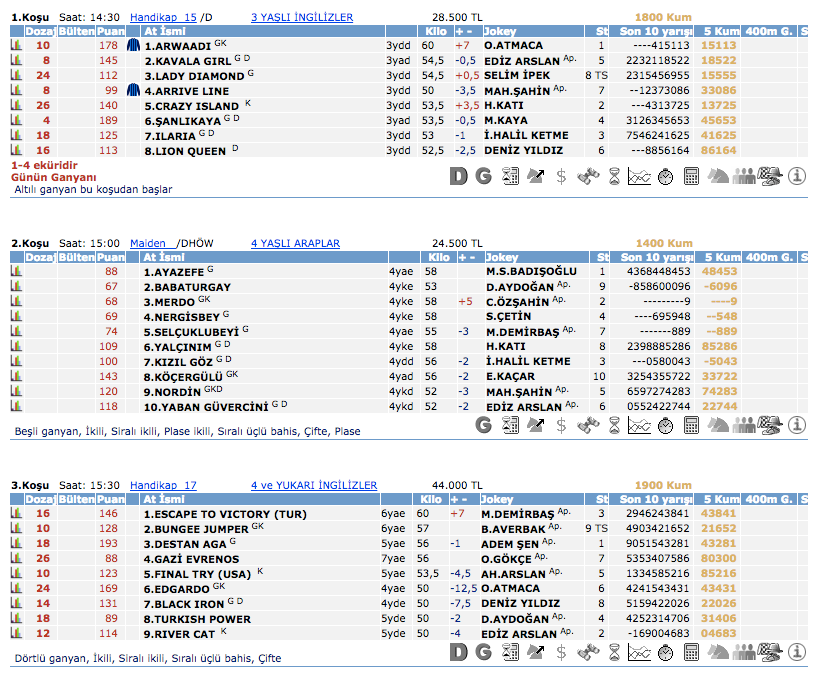The image size is (829, 681).
Task: Open the binoculars icon in race 2 toolbar
Action: pos(587,425)
